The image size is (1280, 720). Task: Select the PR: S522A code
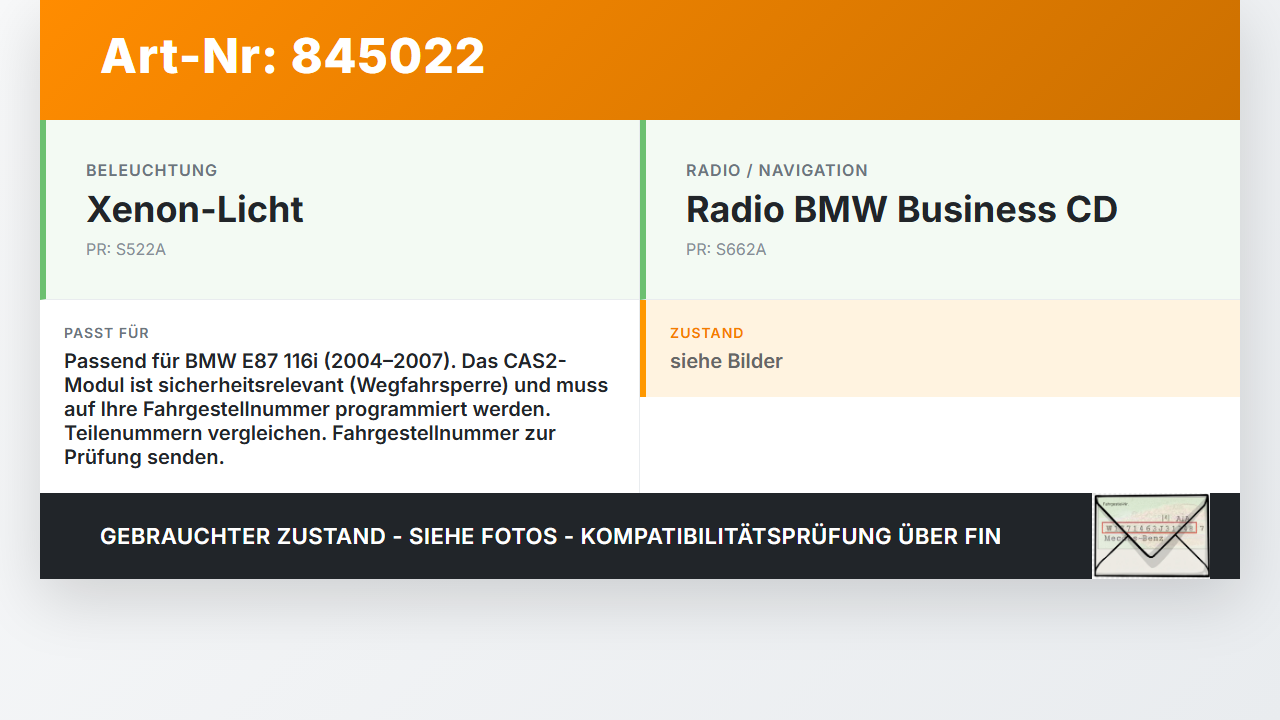click(126, 249)
